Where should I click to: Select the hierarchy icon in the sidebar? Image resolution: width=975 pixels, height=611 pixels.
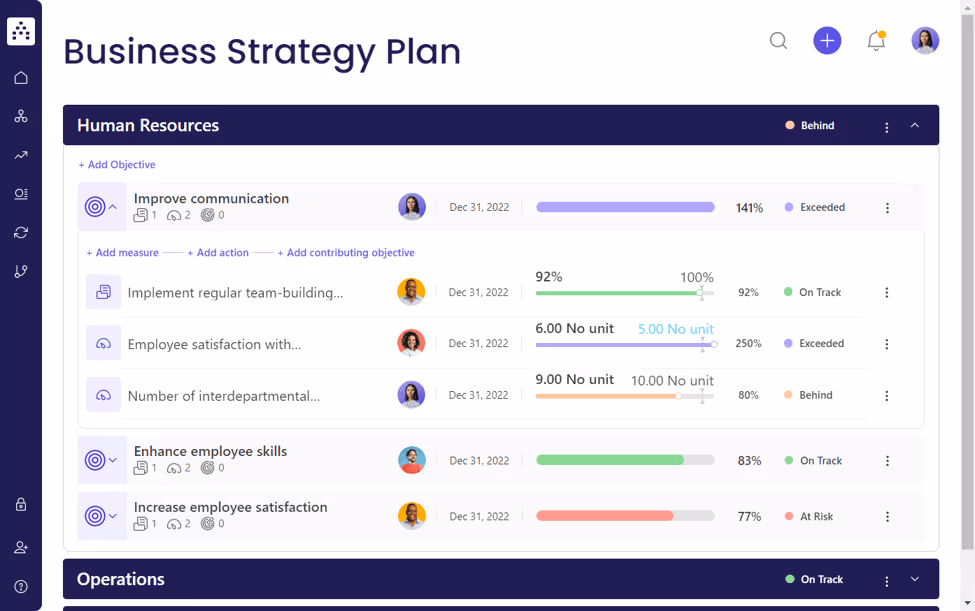point(20,116)
